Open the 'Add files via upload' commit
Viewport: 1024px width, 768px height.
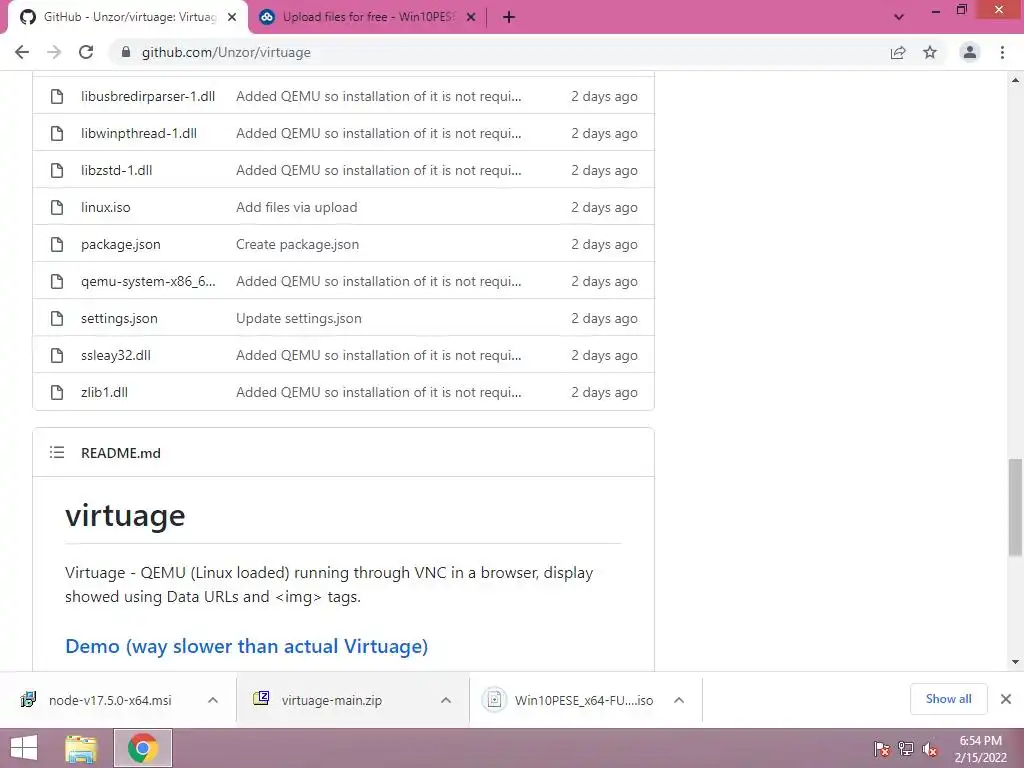(296, 207)
